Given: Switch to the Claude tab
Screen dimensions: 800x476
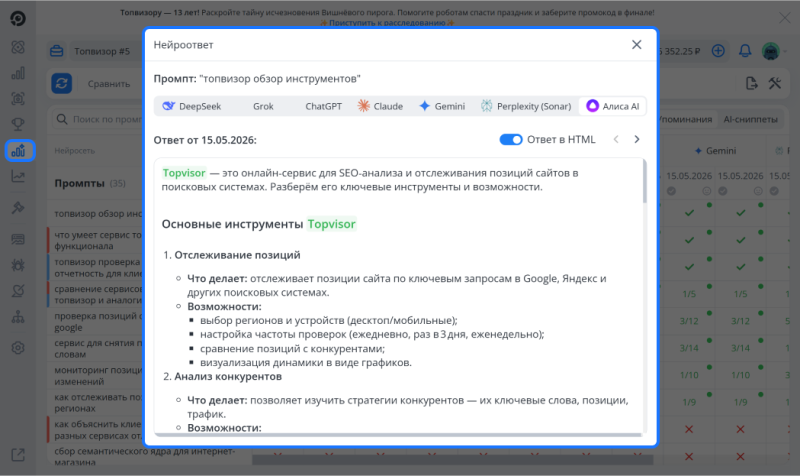Looking at the screenshot, I should (x=380, y=106).
